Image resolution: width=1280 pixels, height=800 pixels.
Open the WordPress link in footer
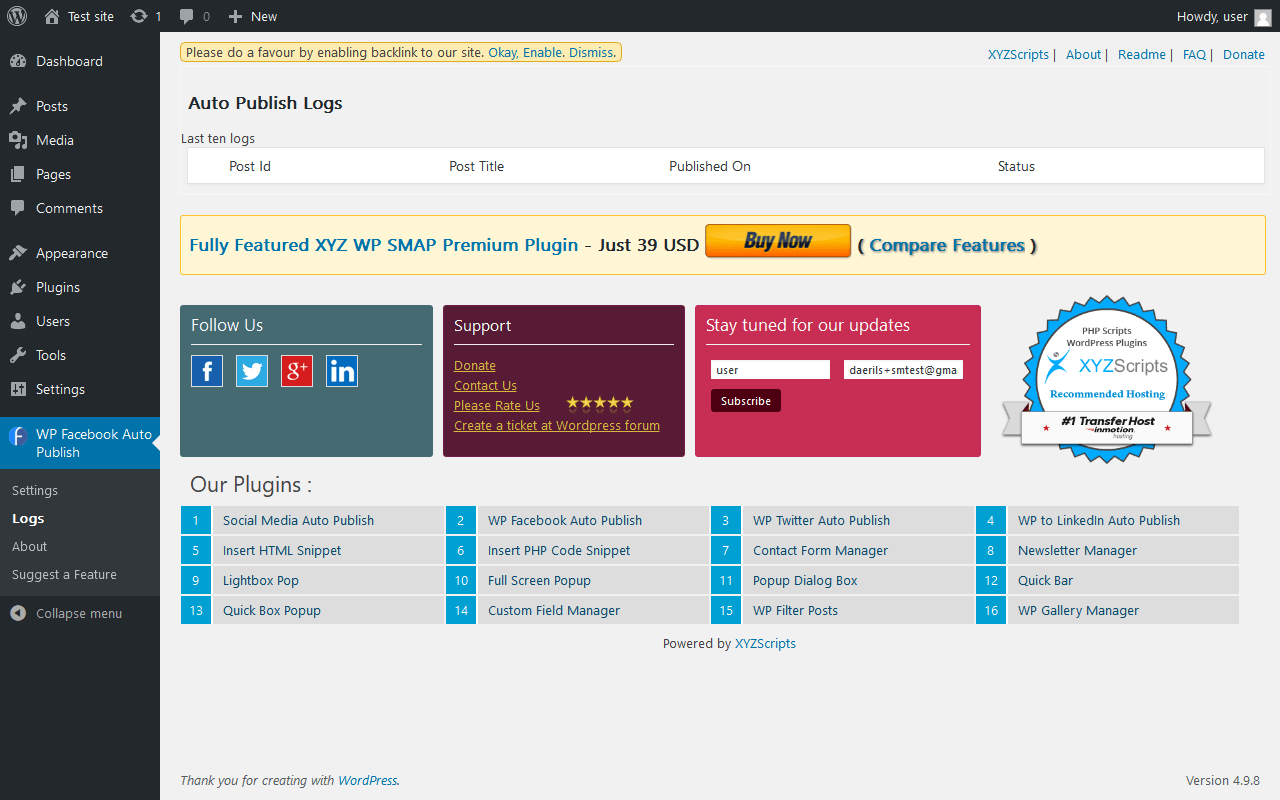click(367, 780)
